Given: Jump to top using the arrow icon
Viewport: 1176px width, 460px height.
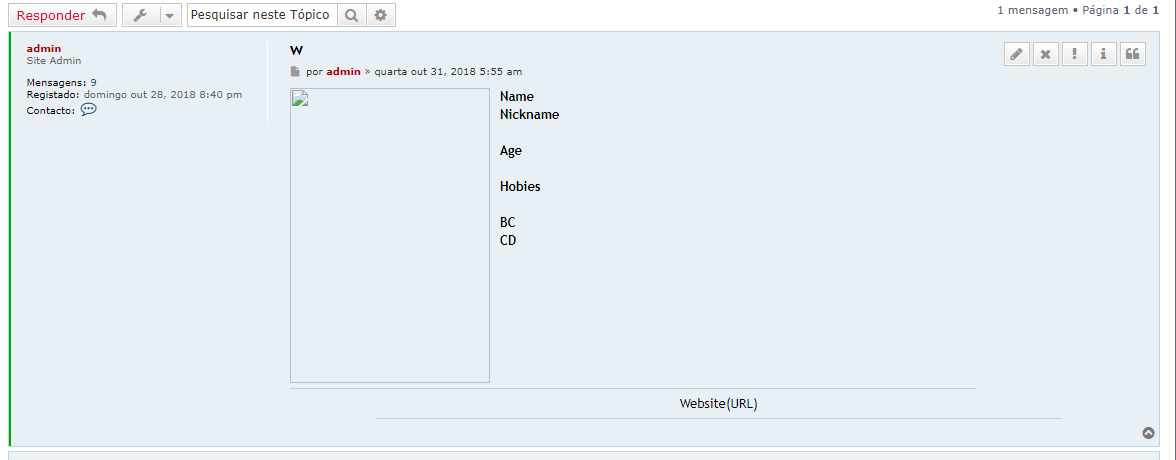Looking at the screenshot, I should tap(1148, 433).
